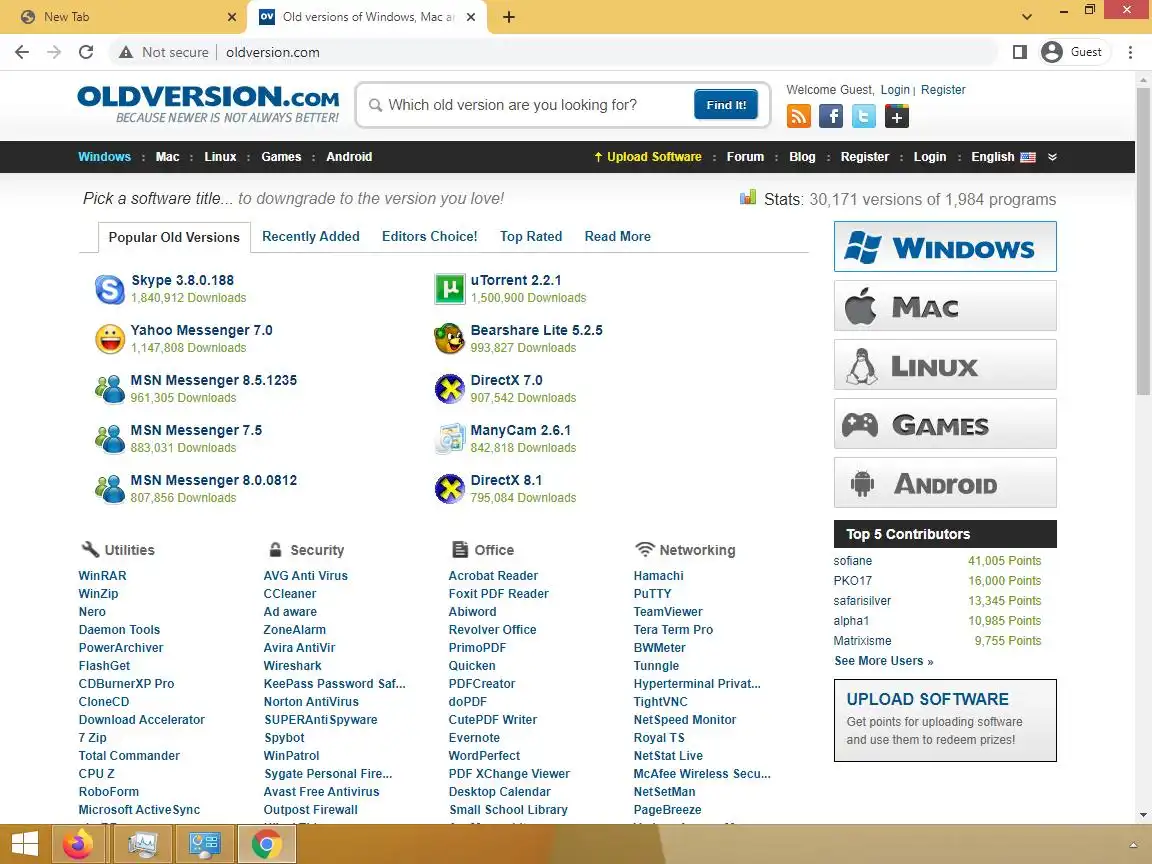Open Forum in the navigation bar
The height and width of the screenshot is (864, 1152).
745,156
